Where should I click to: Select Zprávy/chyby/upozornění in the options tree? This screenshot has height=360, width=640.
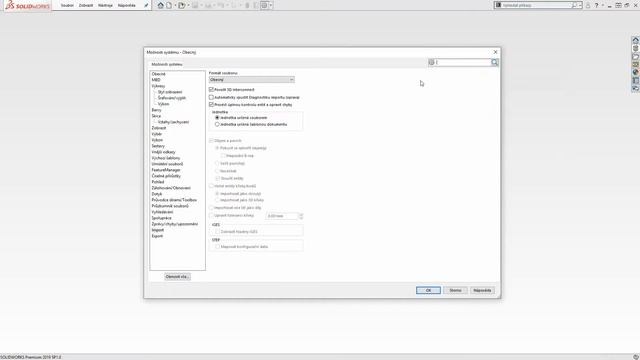175,224
